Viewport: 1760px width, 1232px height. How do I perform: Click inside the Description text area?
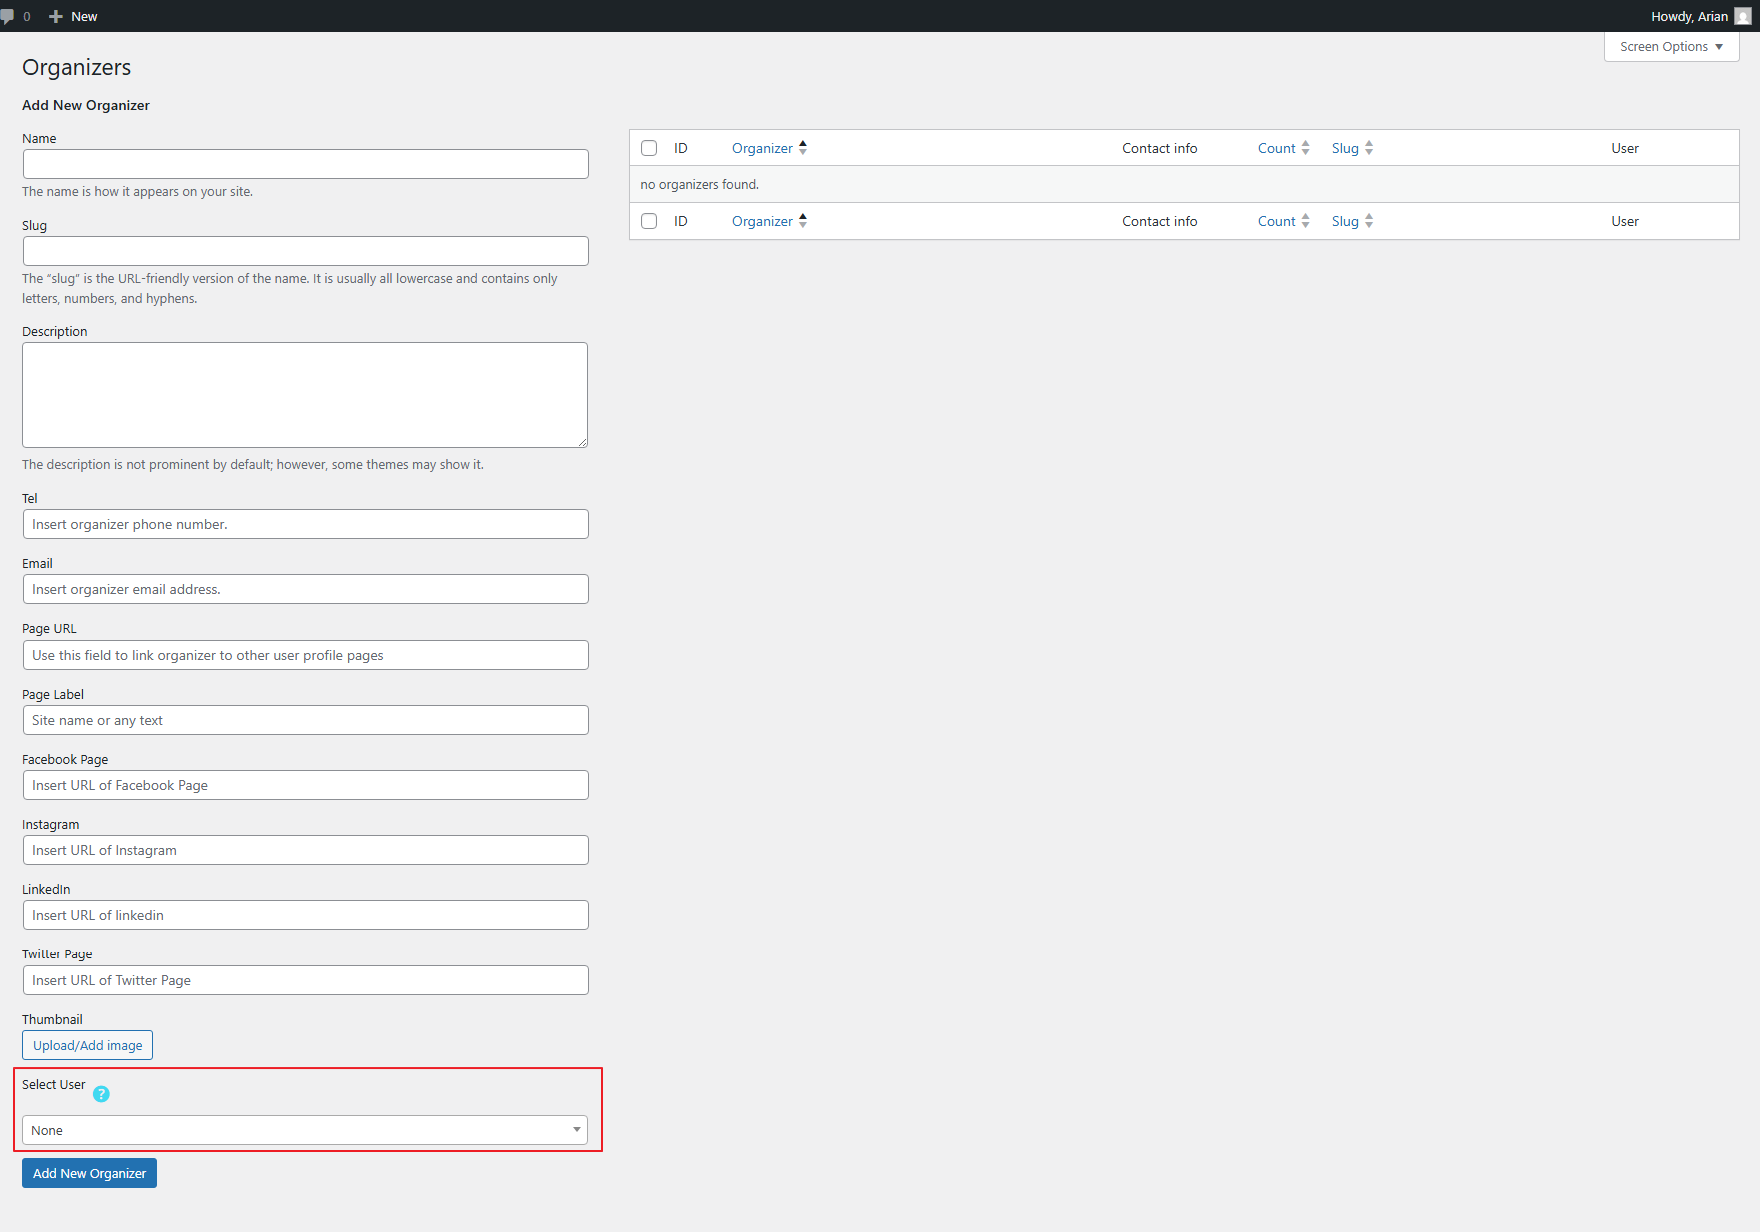(x=305, y=394)
